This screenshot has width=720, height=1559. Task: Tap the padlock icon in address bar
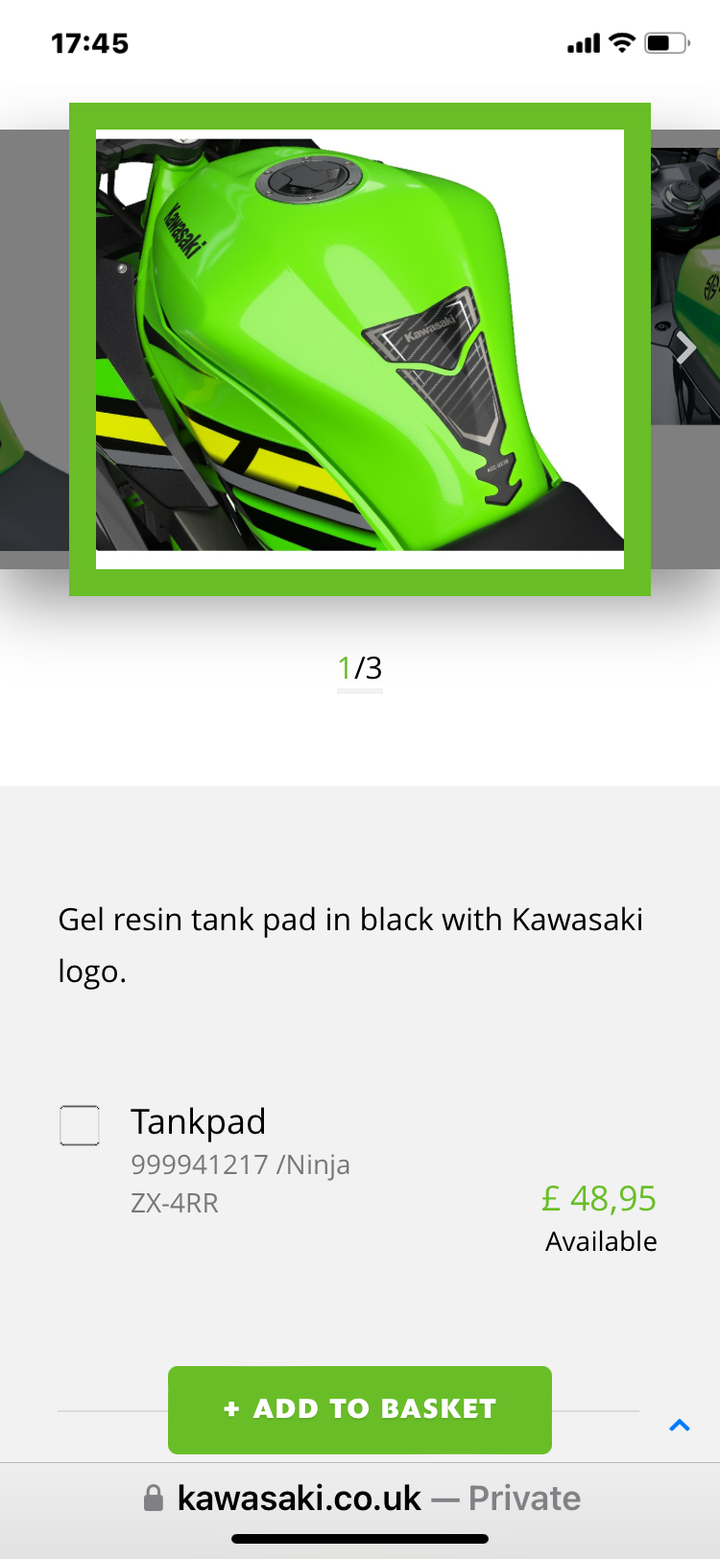pyautogui.click(x=153, y=1498)
